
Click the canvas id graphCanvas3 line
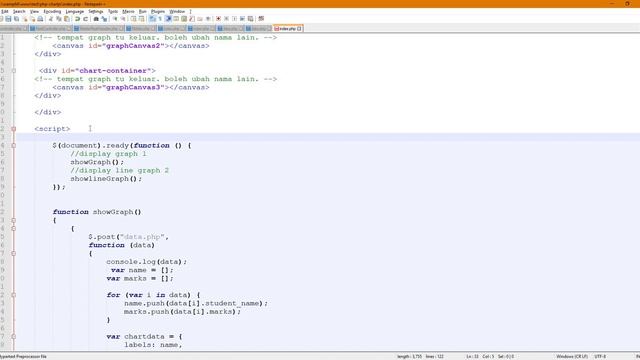[131, 87]
